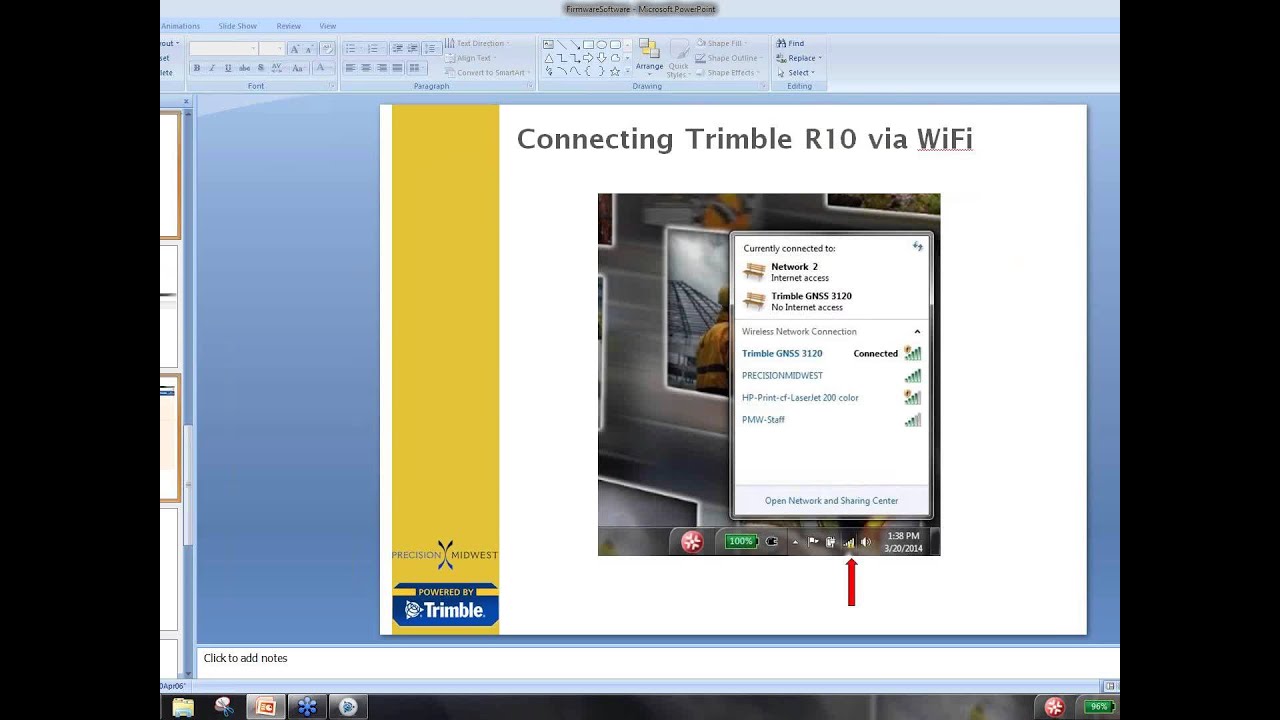Viewport: 1280px width, 720px height.
Task: Click into 'Click to add notes' field
Action: click(658, 658)
